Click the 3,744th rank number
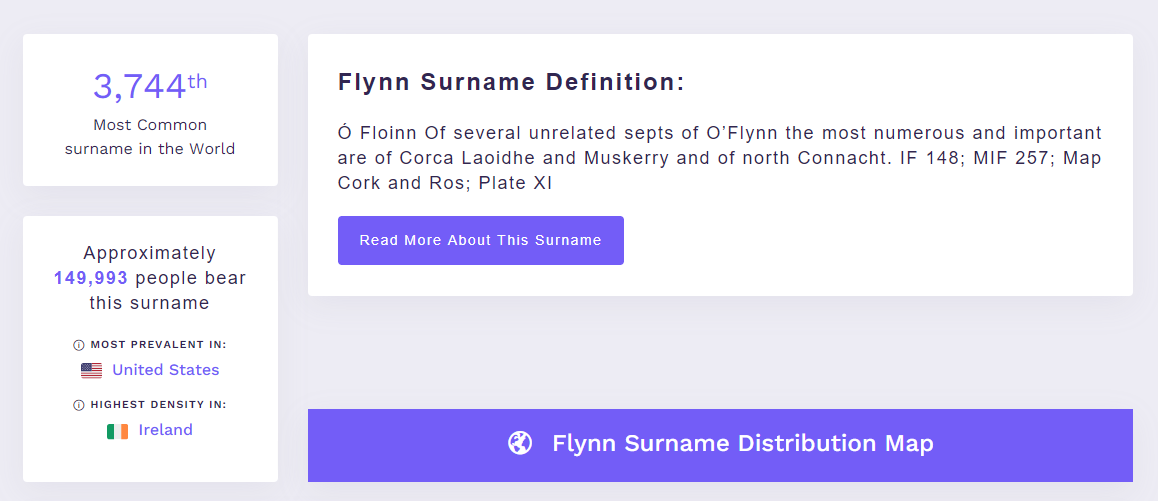Screen dimensions: 1158x501 [150, 86]
